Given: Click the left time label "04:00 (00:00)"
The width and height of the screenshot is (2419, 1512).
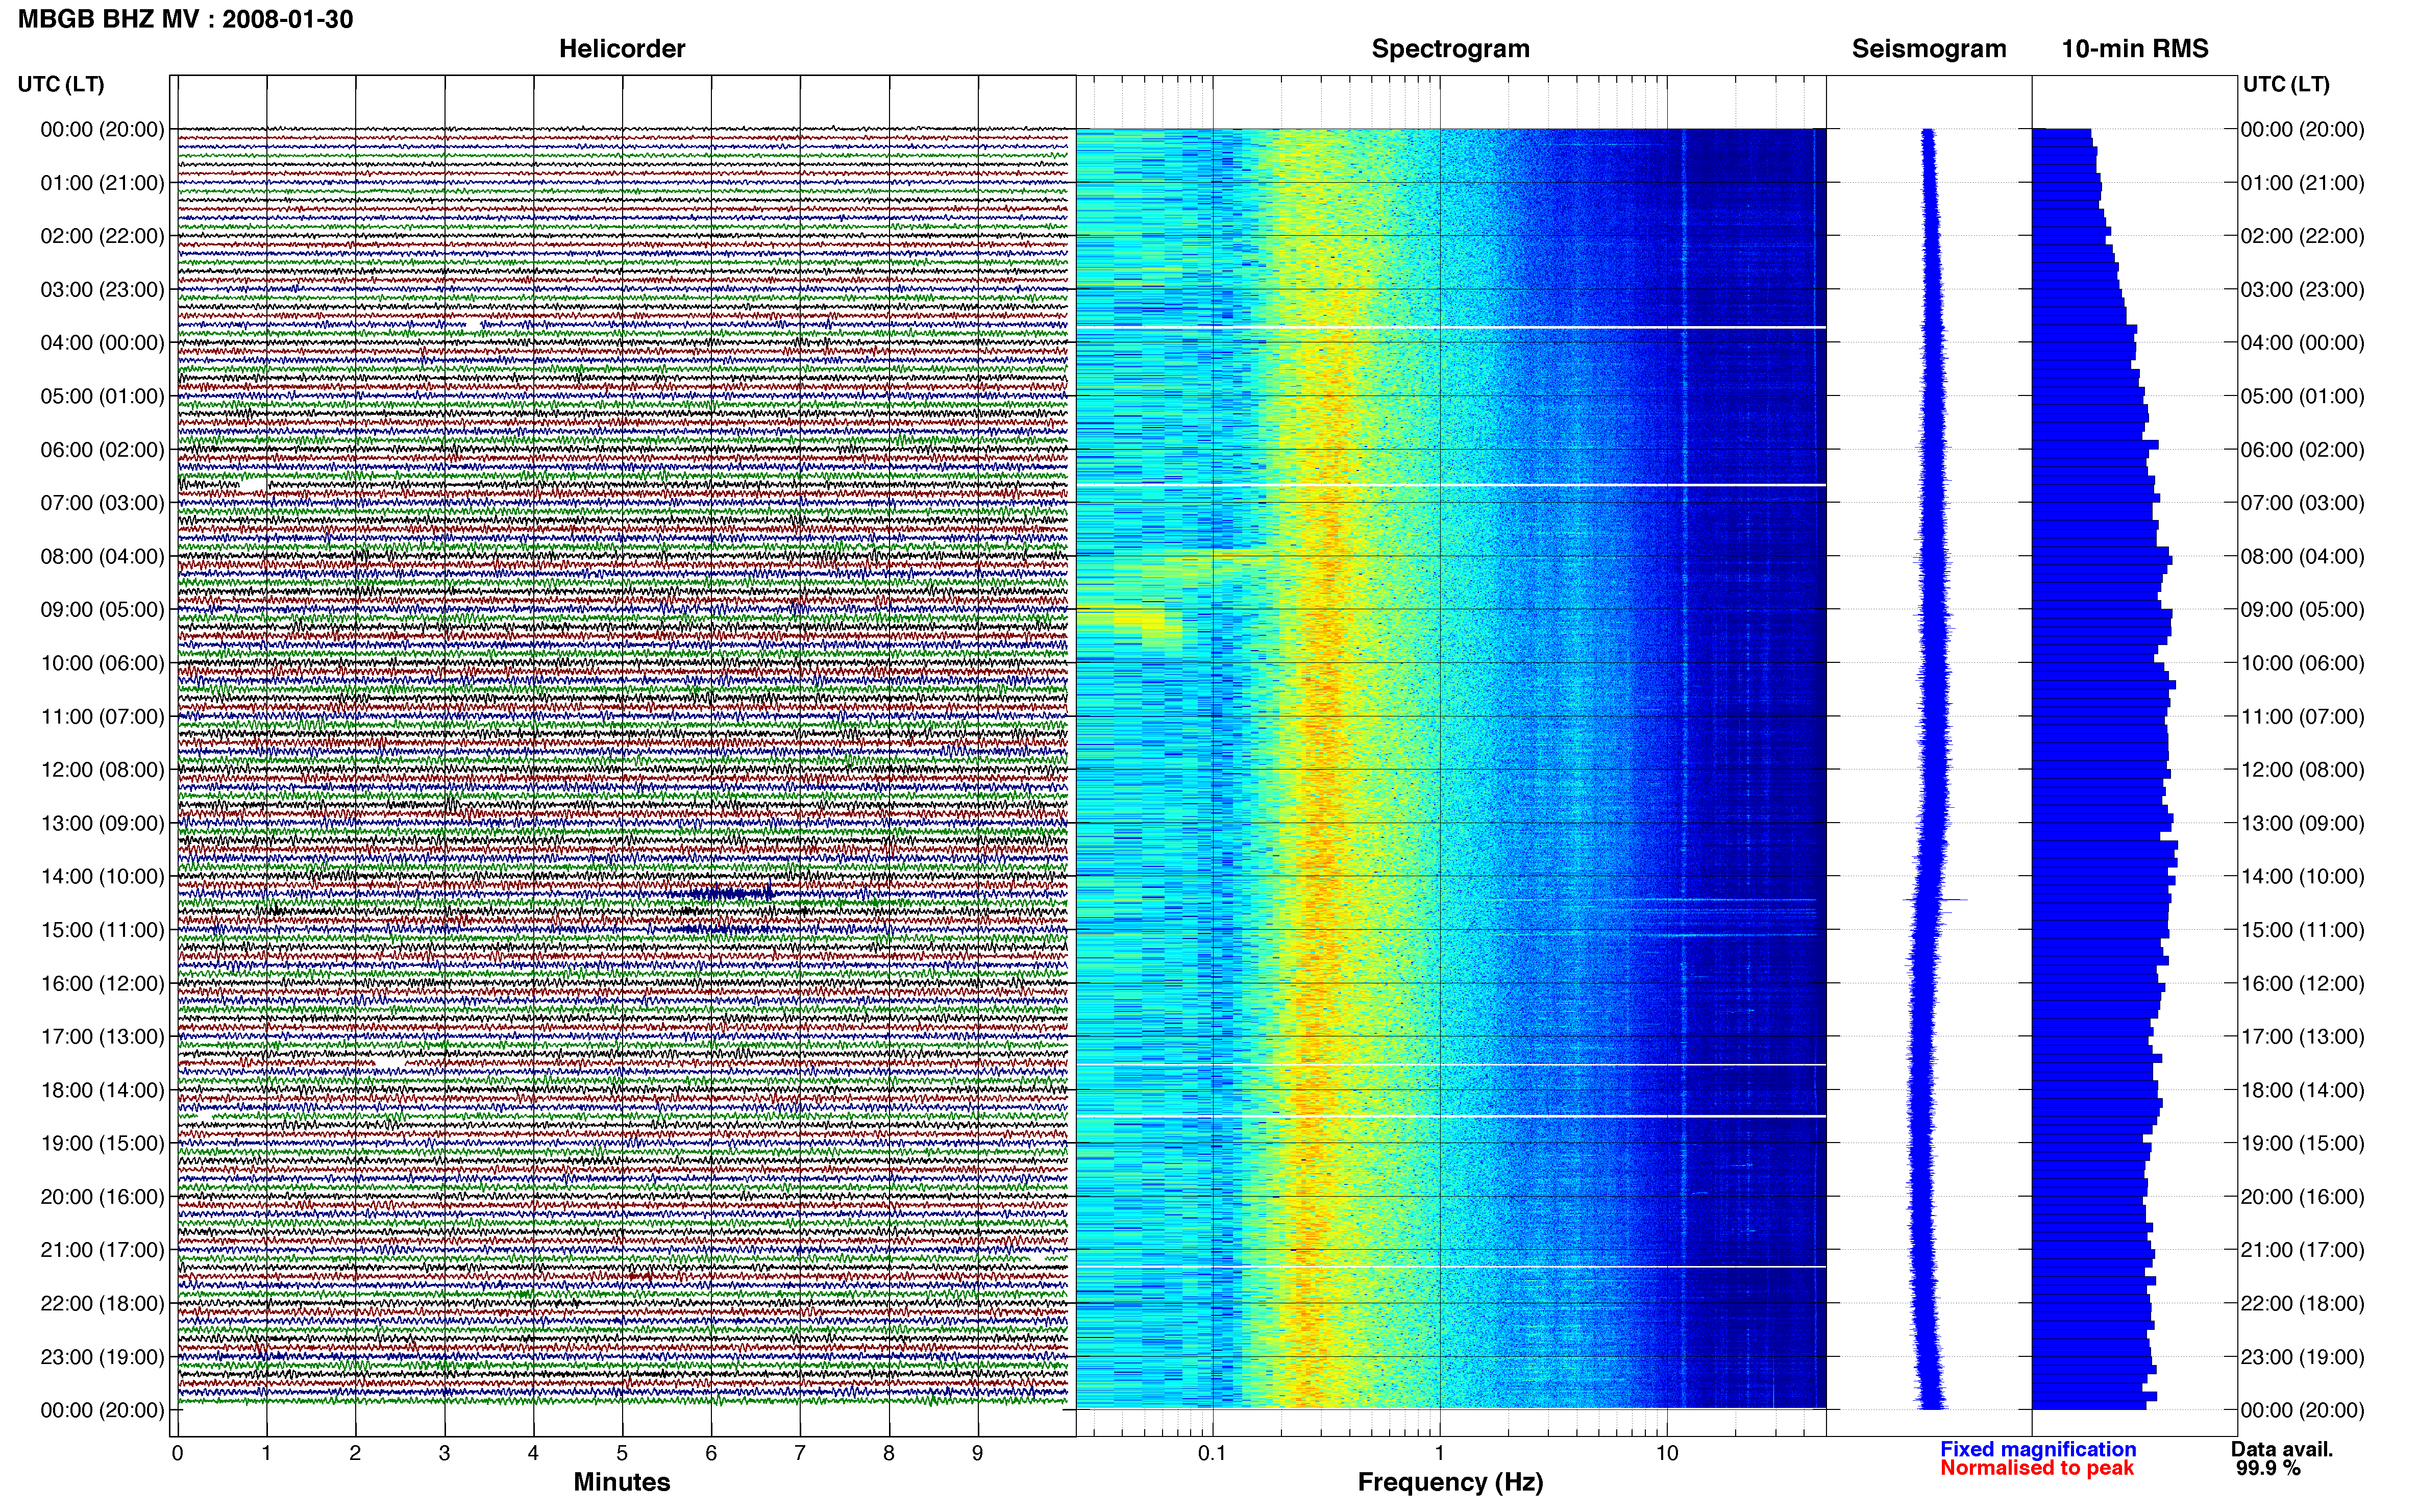Looking at the screenshot, I should tap(102, 343).
